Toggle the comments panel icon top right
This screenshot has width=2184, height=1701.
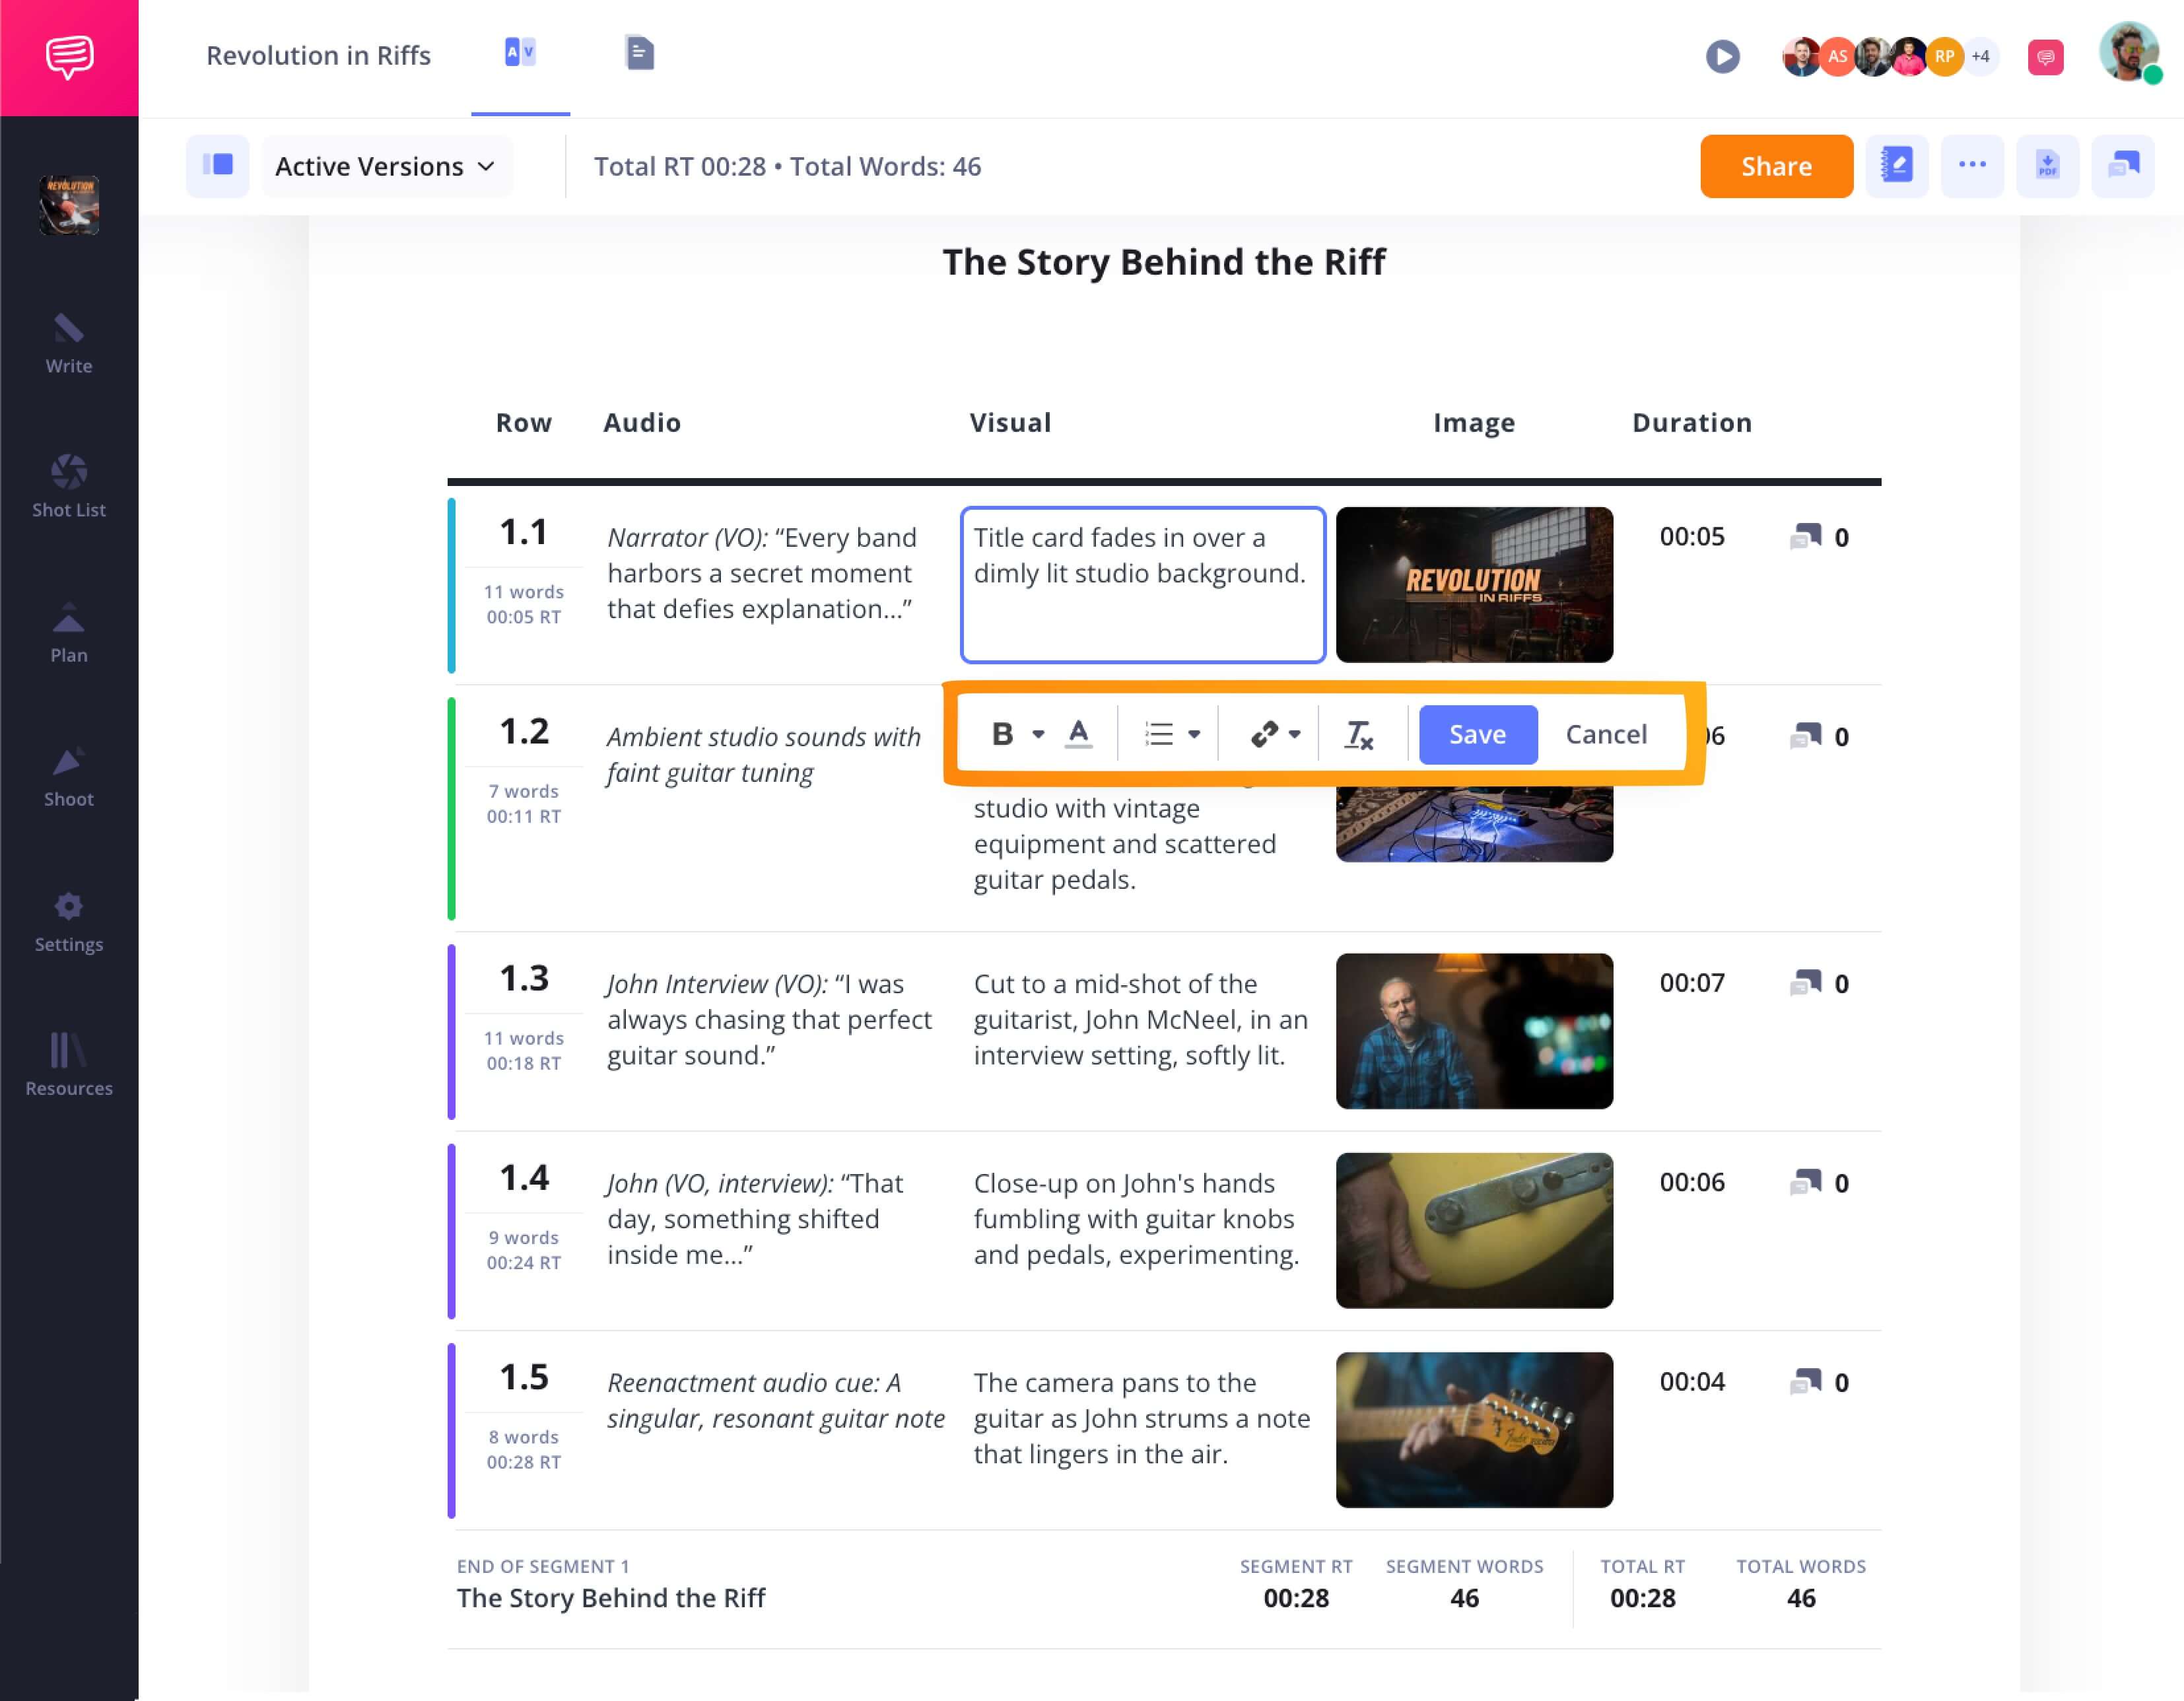[x=2122, y=166]
